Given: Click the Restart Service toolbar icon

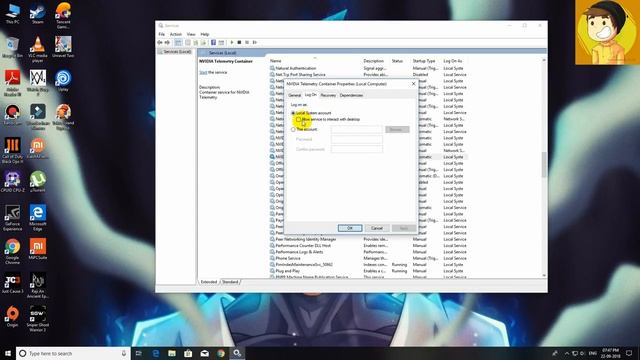Looking at the screenshot, I should point(255,42).
